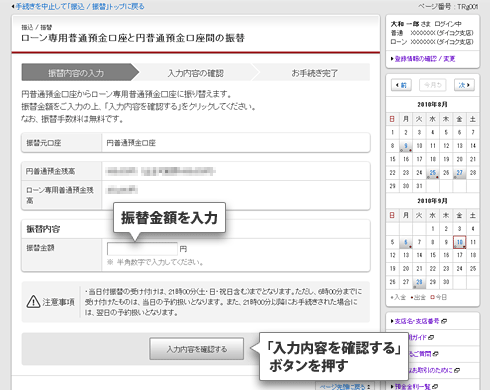
Task: Click the 半角数字で入力してください hint text
Action: coord(155,262)
